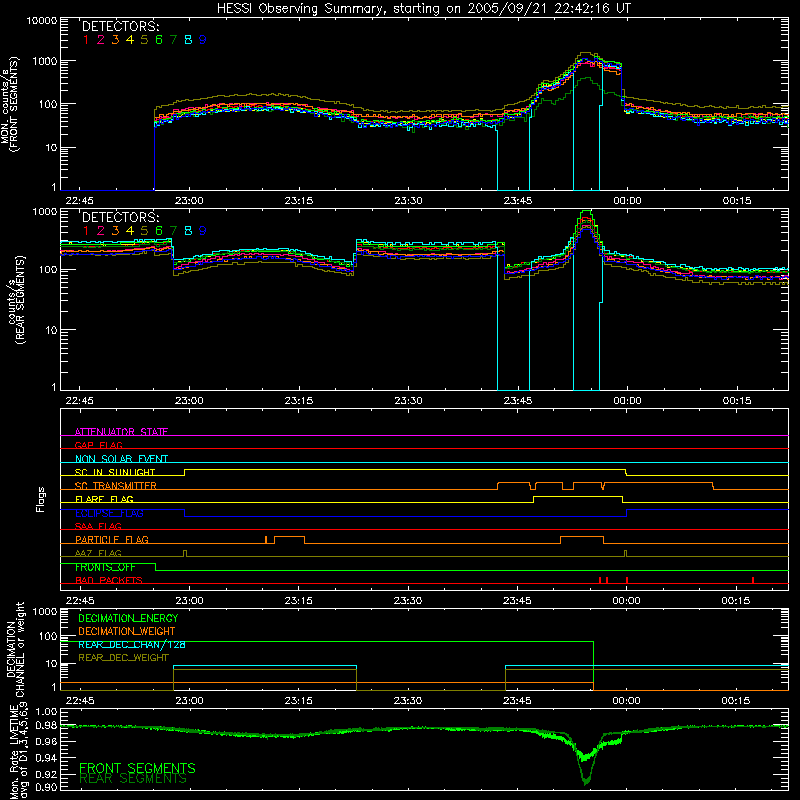Click the 0.92 tick on the livetime y-axis
The width and height of the screenshot is (800, 800).
(x=46, y=774)
